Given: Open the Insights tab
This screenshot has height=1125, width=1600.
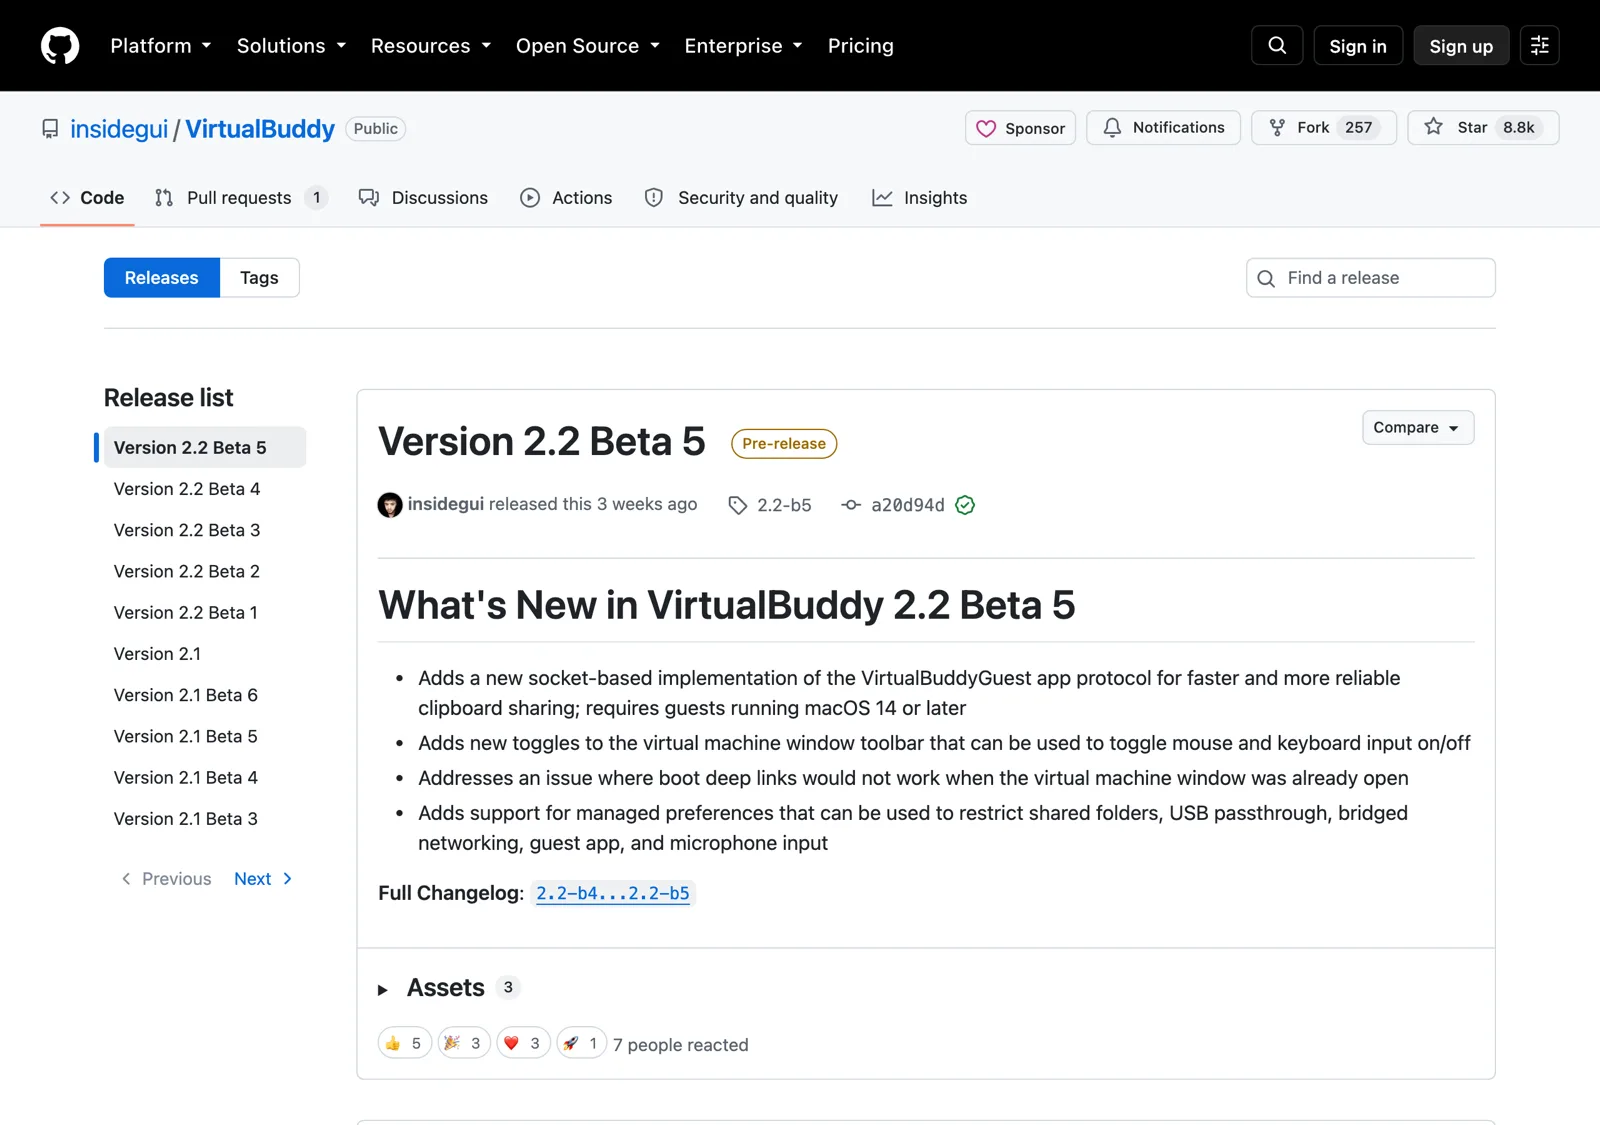Looking at the screenshot, I should pos(919,198).
